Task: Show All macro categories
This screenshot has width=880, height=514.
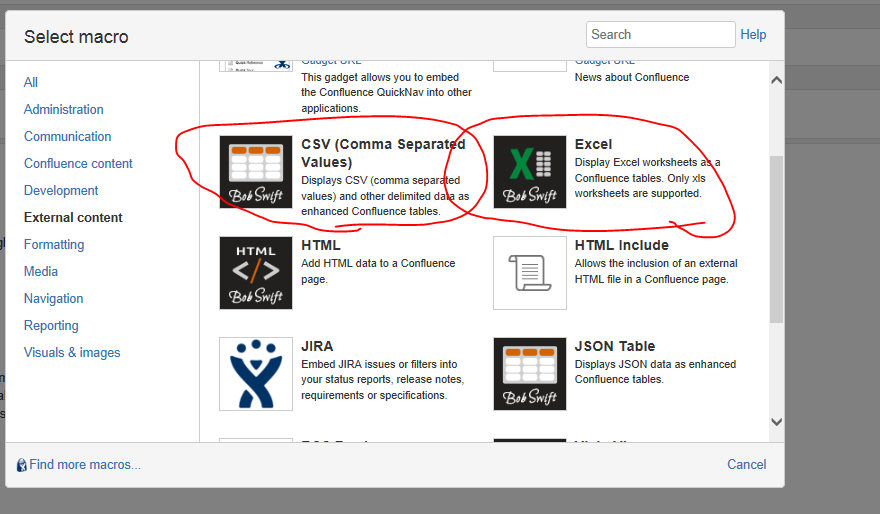Action: tap(30, 82)
